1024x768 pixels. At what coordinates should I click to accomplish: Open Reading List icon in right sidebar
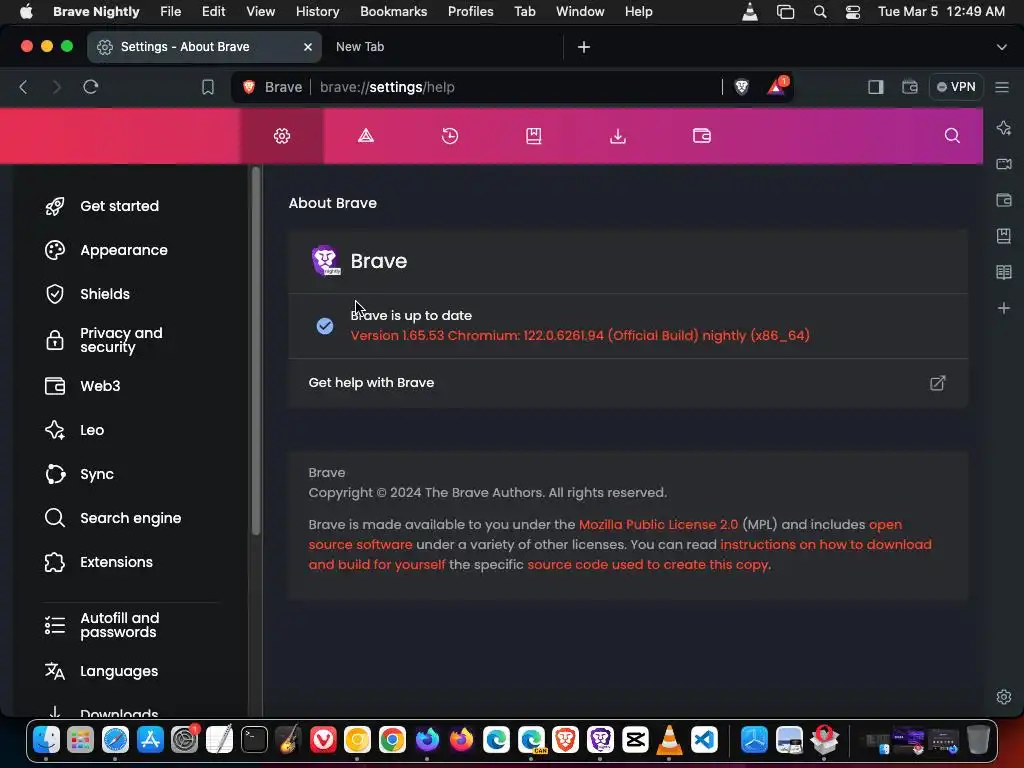tap(1004, 272)
